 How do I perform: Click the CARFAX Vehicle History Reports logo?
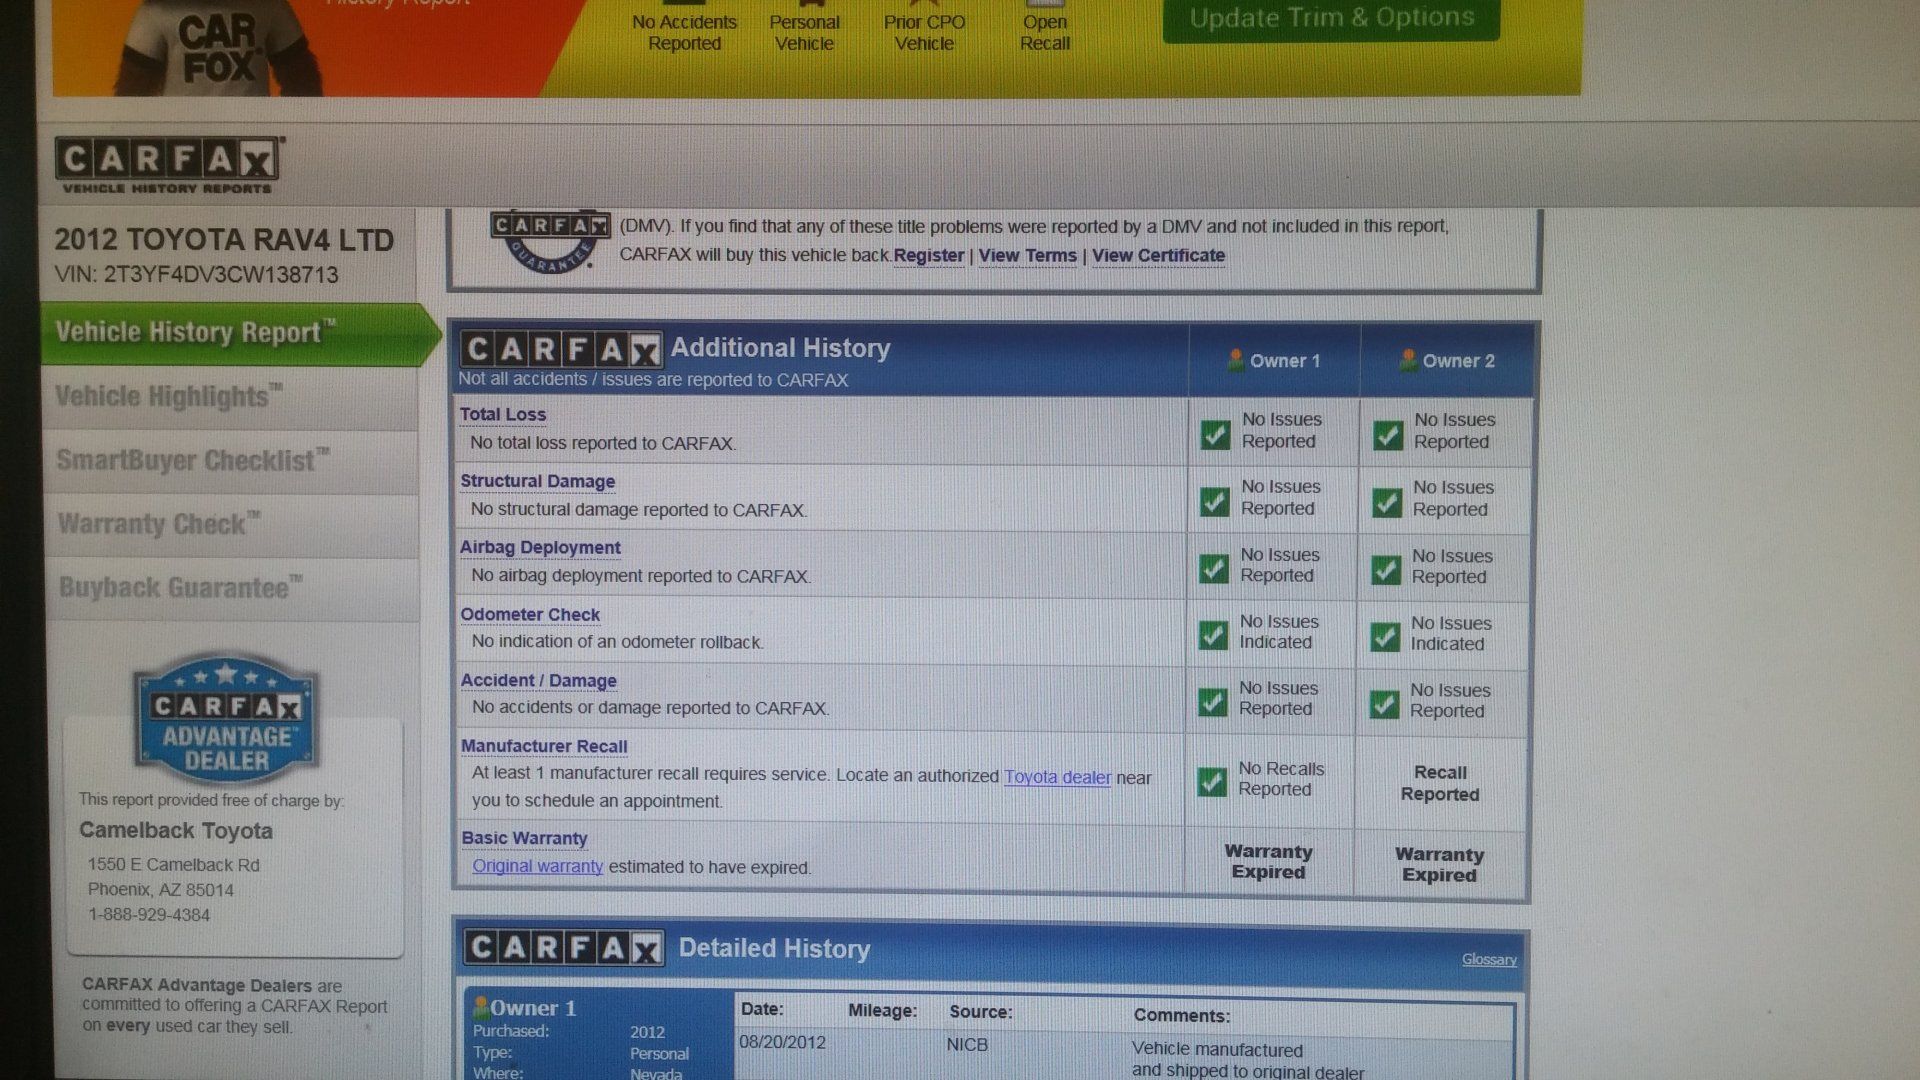(169, 165)
